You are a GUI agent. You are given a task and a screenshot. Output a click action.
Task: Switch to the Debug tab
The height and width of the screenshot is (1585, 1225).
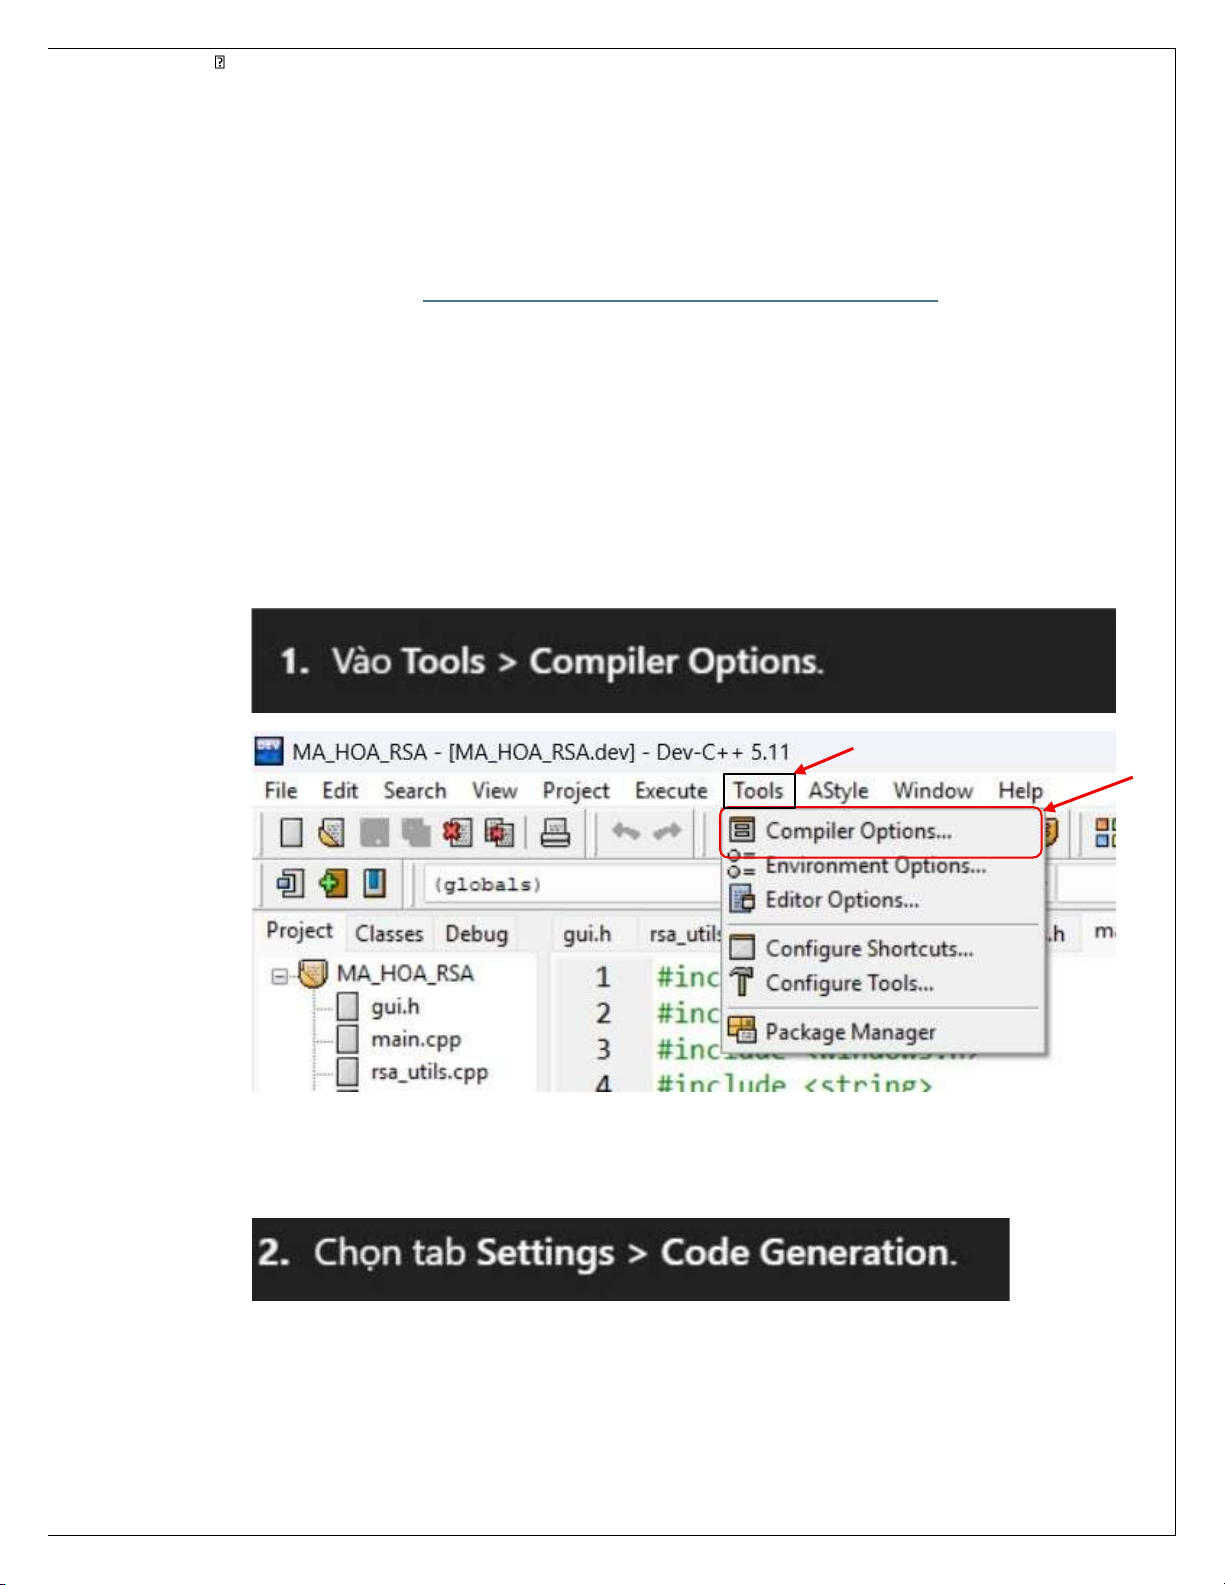pos(476,933)
